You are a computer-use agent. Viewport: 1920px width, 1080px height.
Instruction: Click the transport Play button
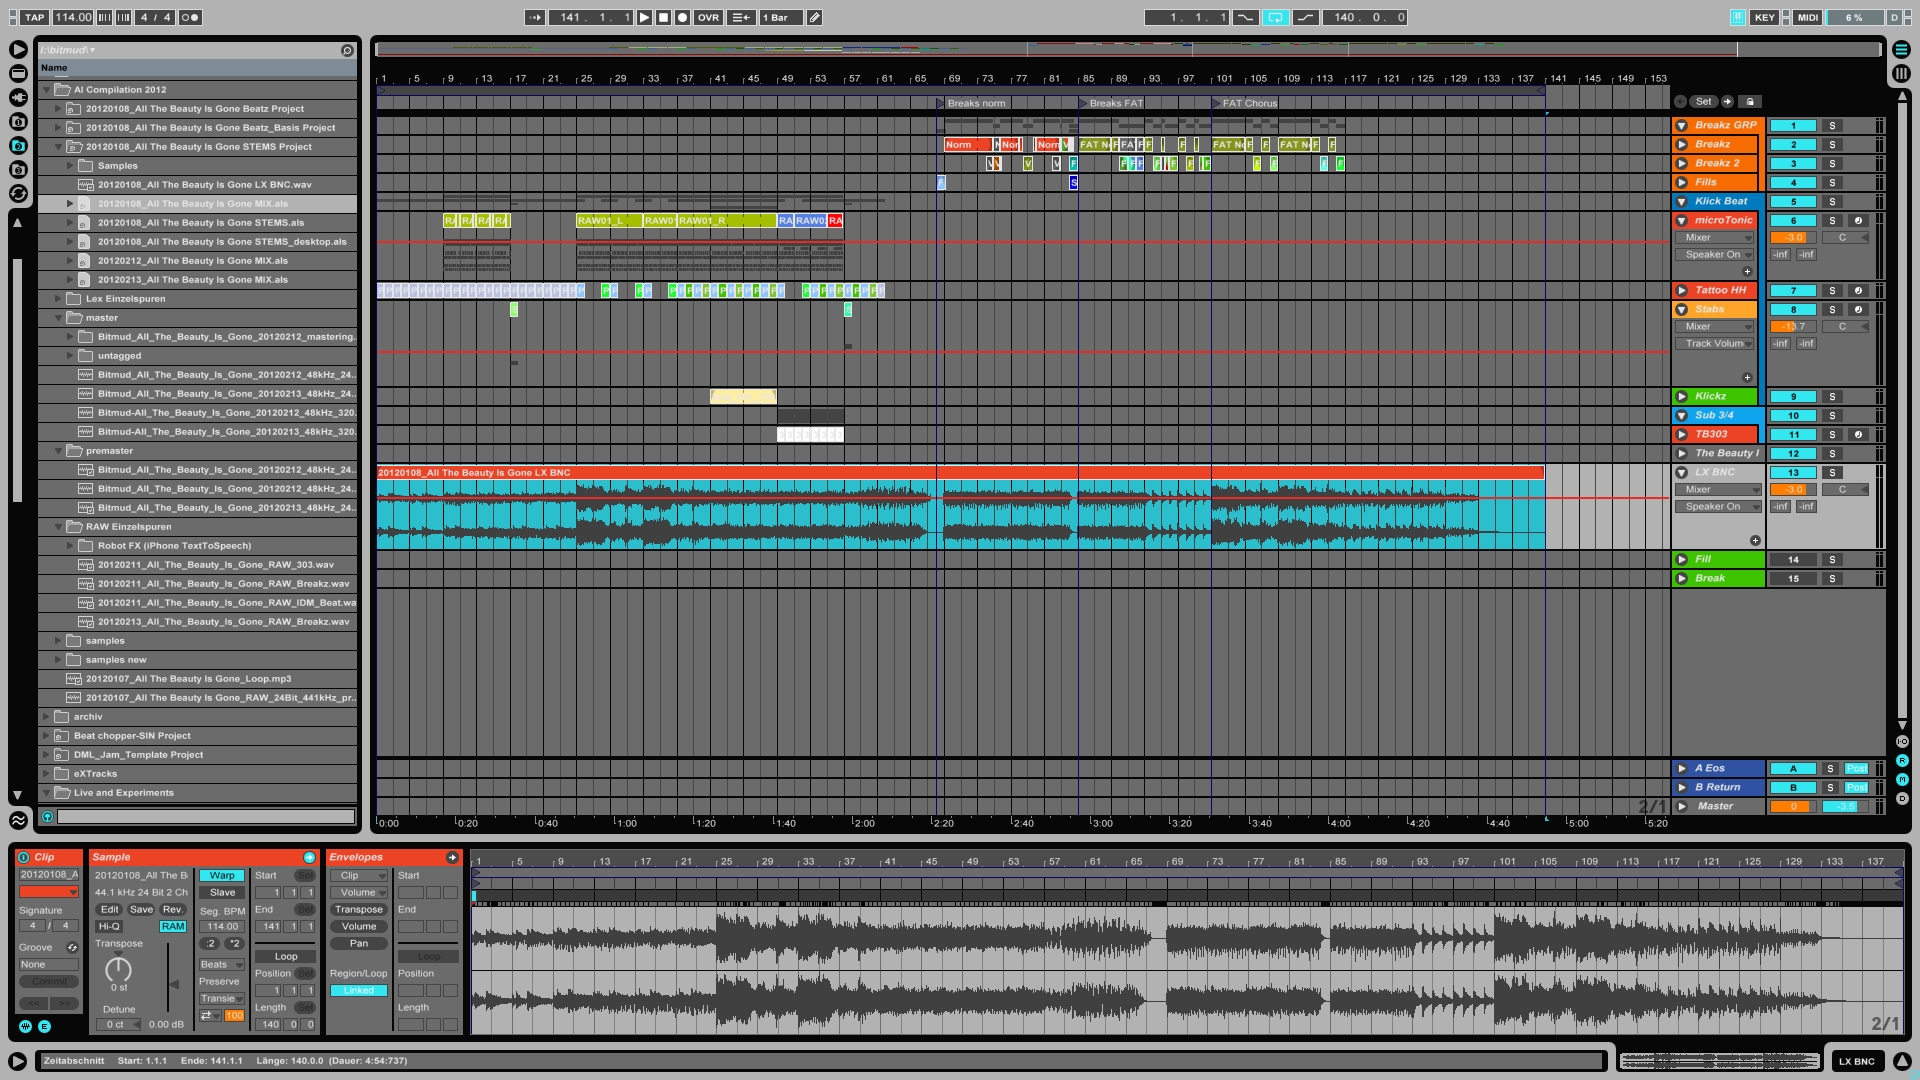(644, 17)
